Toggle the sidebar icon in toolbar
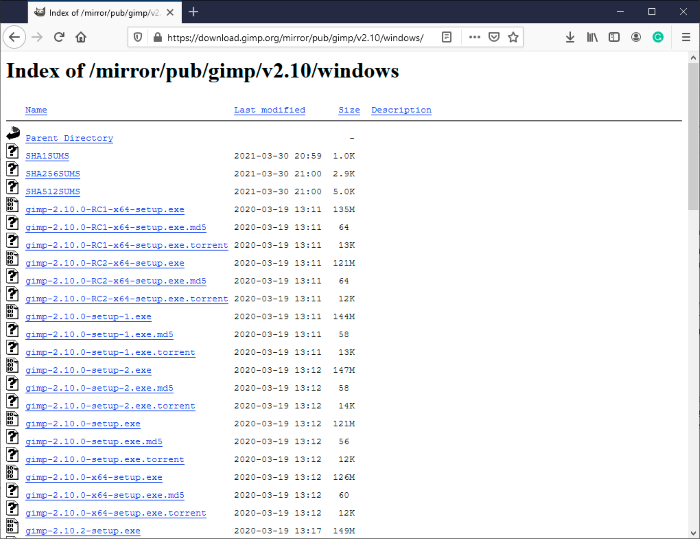Image resolution: width=700 pixels, height=539 pixels. (x=614, y=37)
